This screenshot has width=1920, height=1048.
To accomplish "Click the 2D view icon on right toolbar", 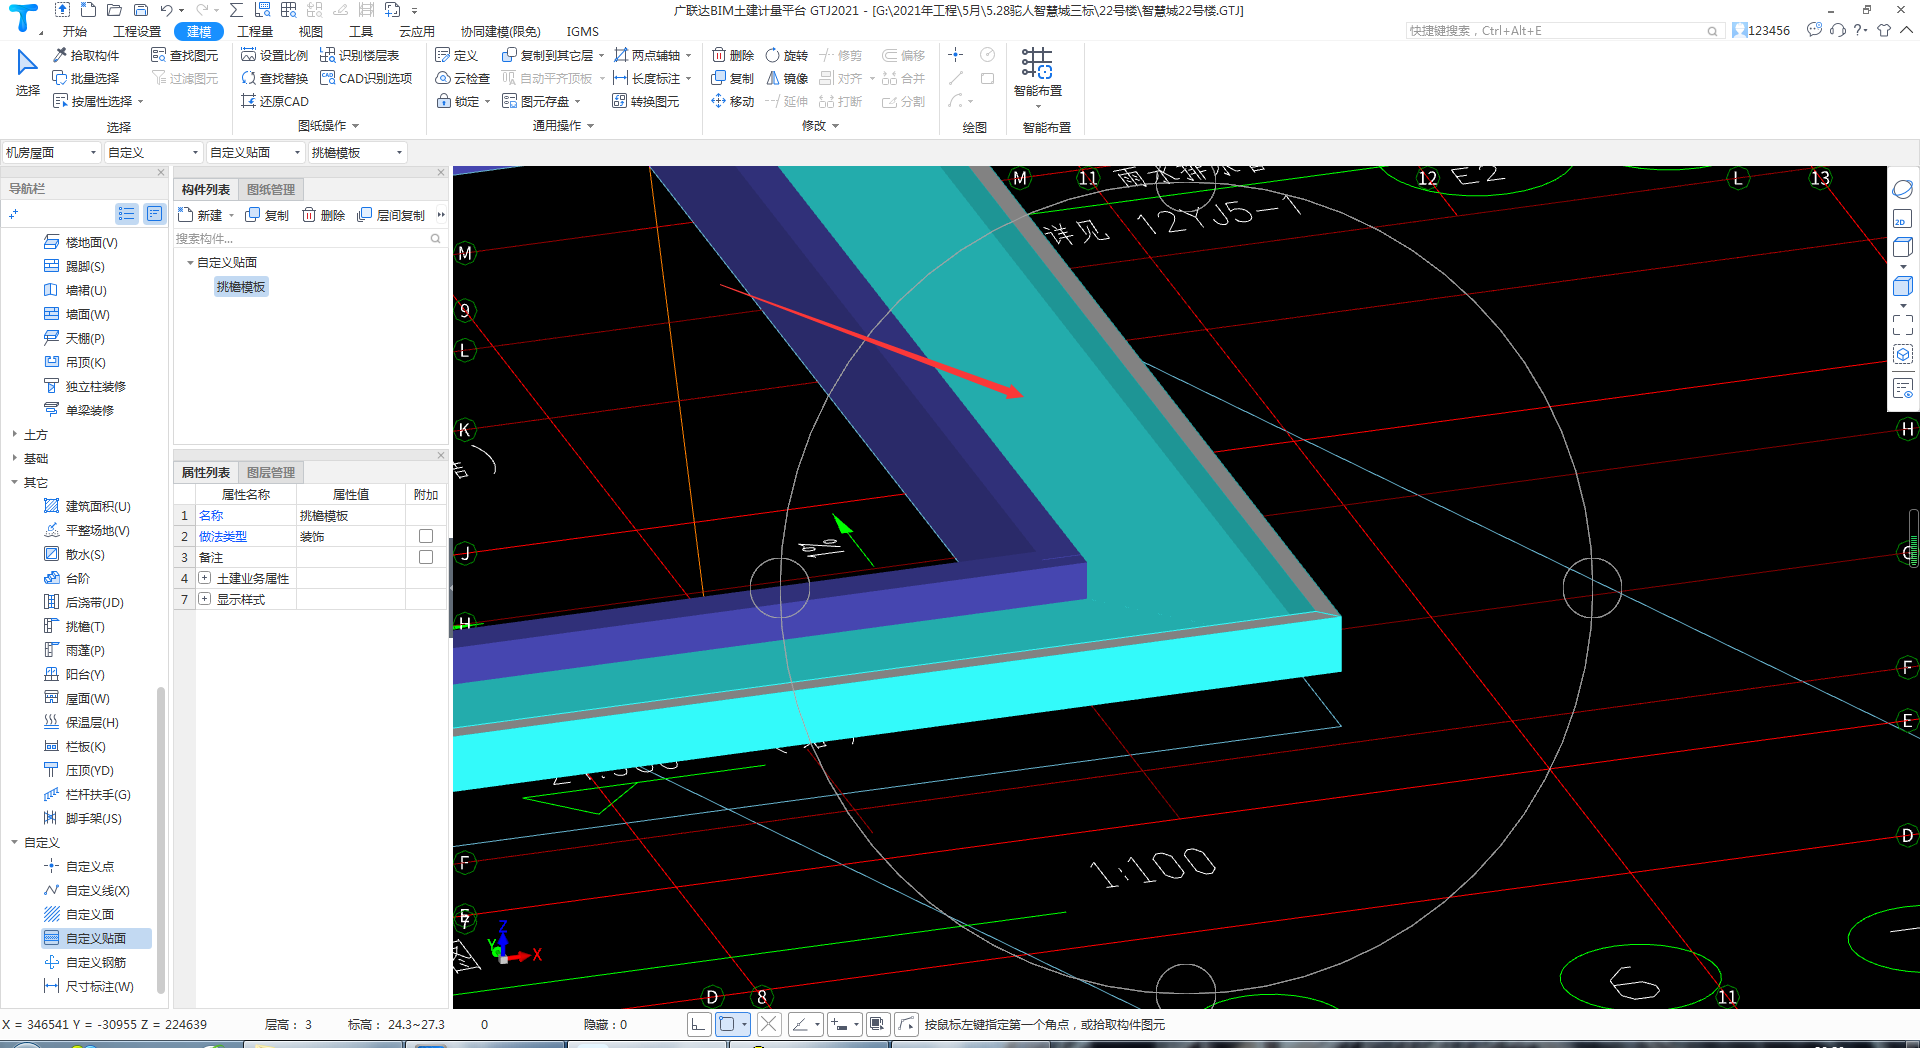I will pos(1902,220).
